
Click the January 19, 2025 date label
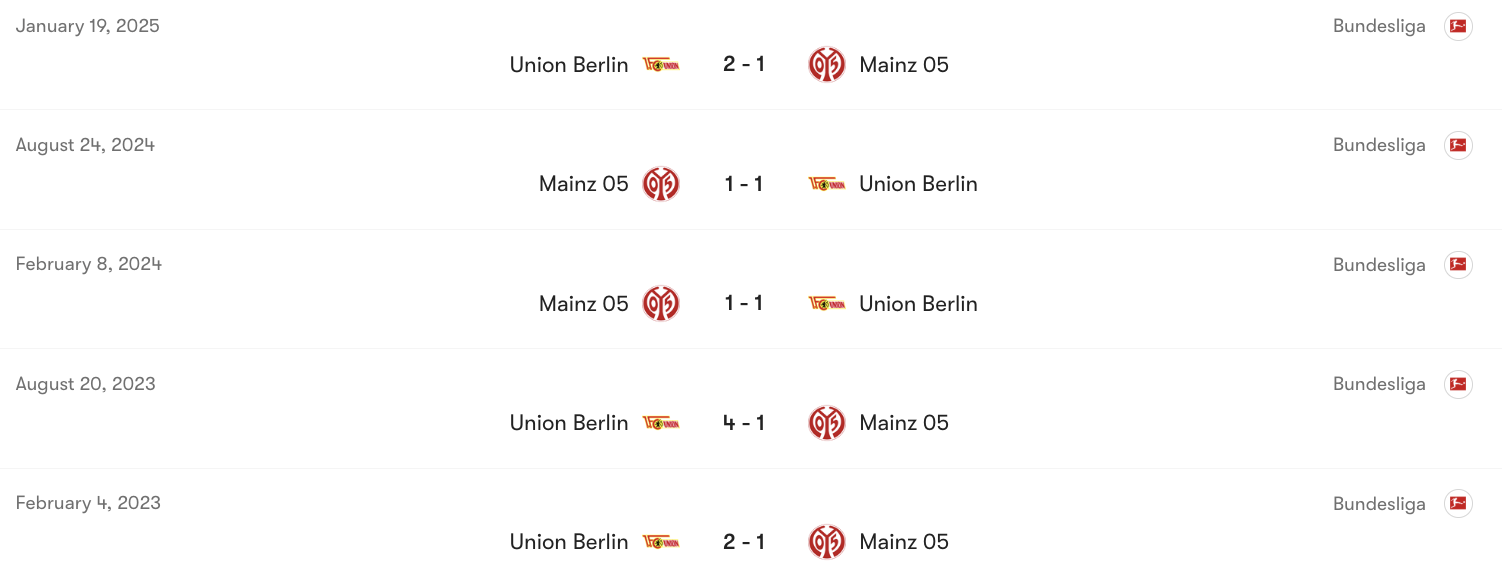[x=87, y=26]
